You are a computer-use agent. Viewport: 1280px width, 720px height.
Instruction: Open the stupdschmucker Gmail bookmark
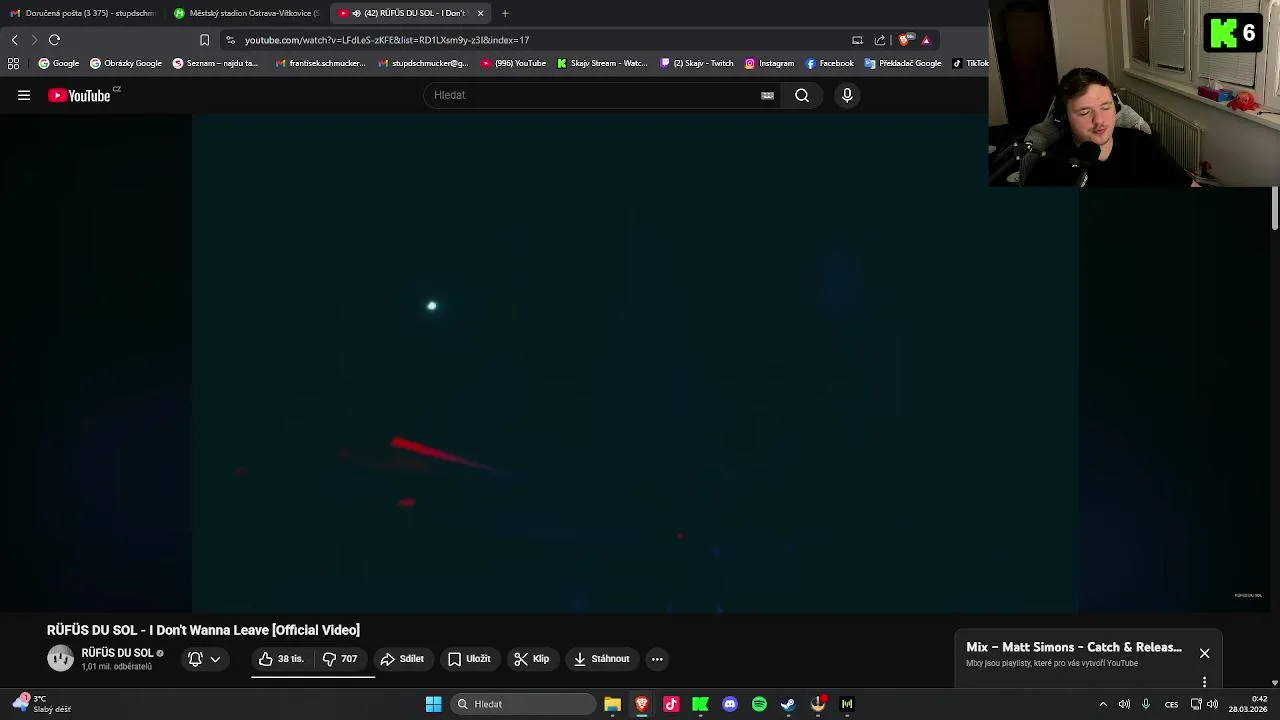click(424, 63)
